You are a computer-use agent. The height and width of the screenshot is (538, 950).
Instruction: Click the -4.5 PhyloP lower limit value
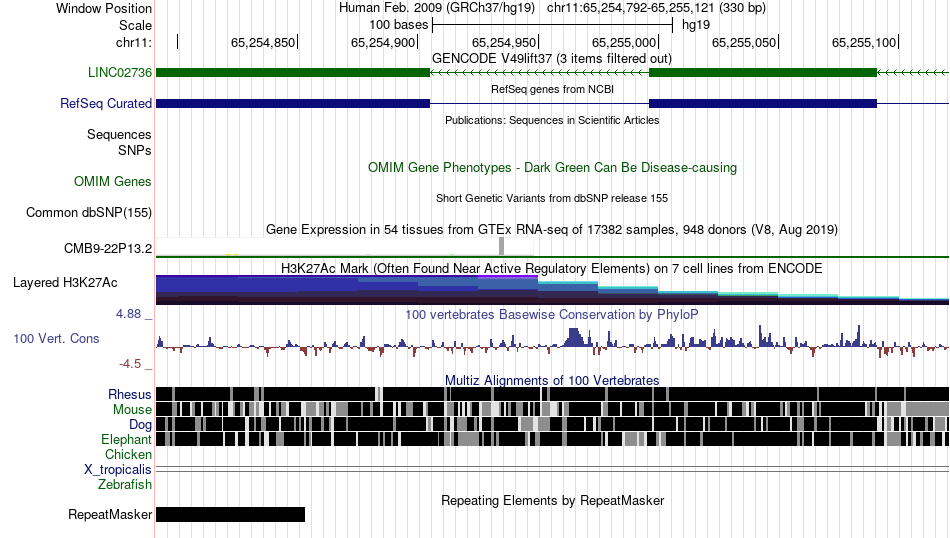click(130, 364)
